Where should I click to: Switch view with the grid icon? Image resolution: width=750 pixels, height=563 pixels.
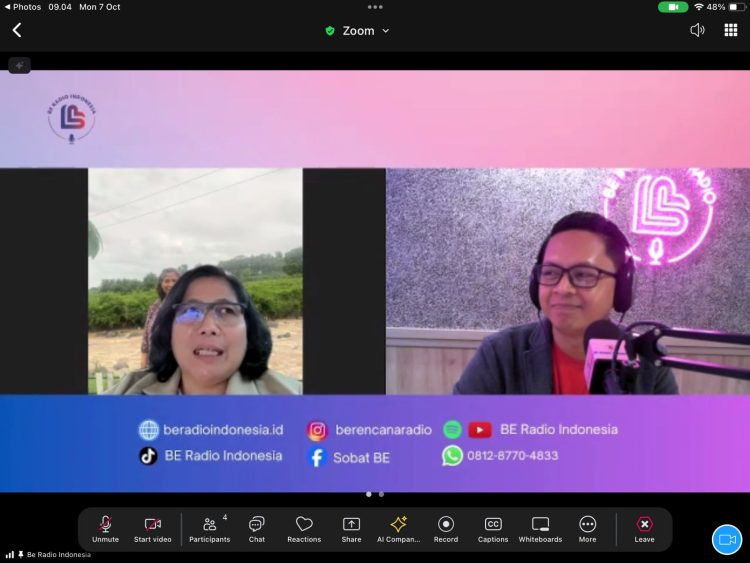tap(730, 30)
